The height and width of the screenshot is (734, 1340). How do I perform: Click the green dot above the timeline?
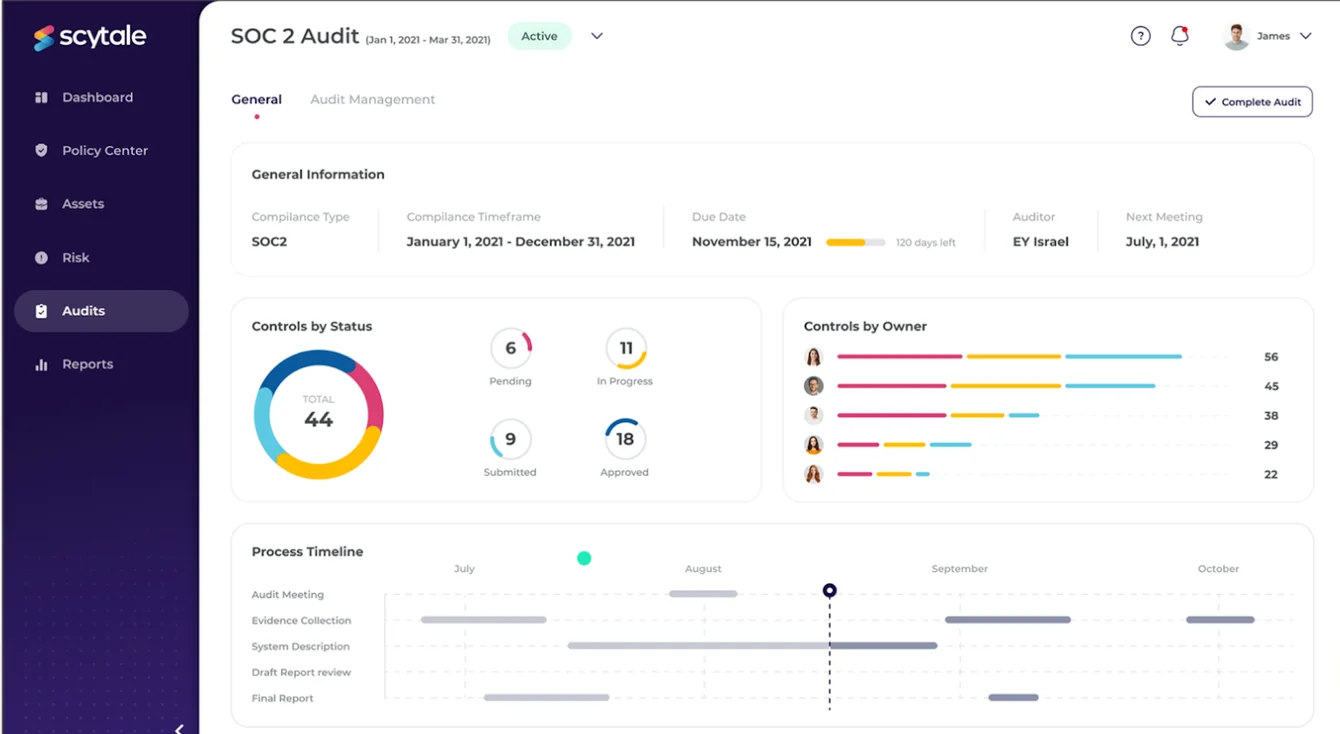tap(584, 558)
